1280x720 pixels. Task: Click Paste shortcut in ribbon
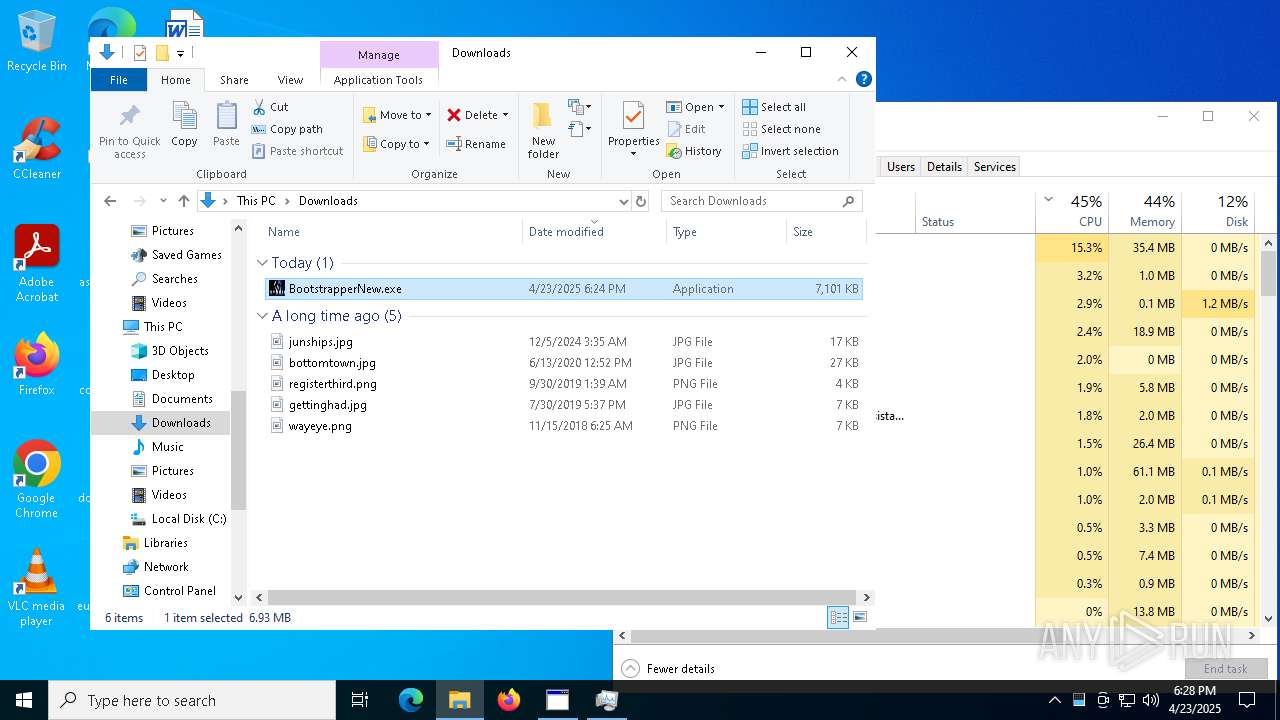tap(297, 151)
